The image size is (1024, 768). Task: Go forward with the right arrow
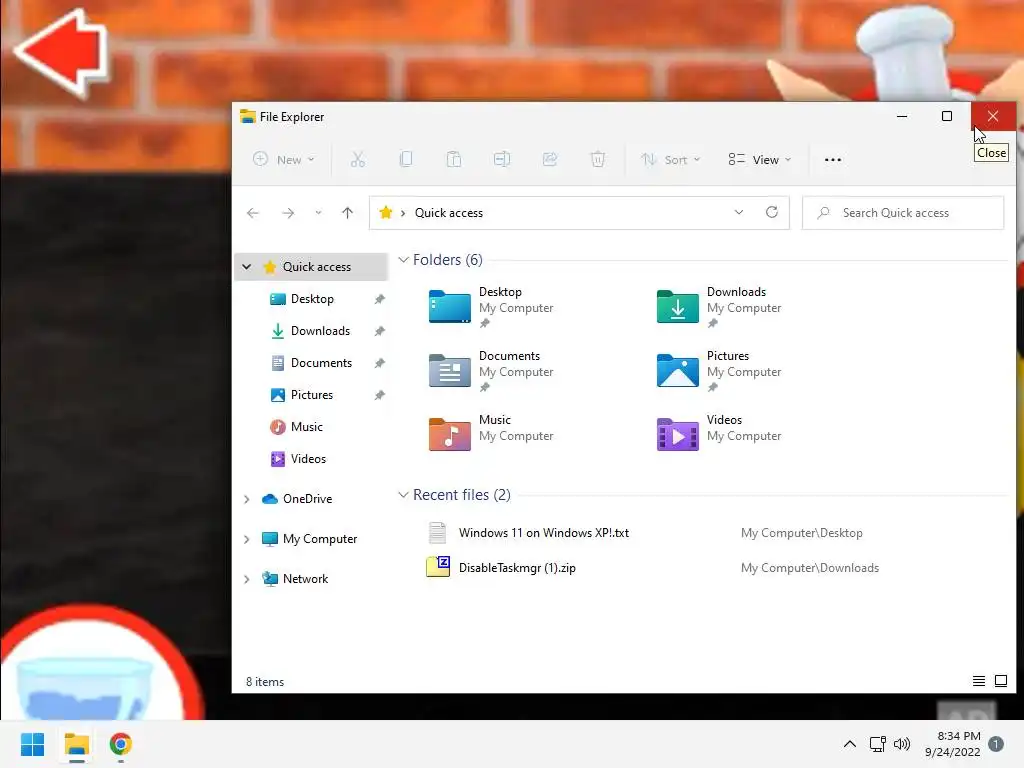click(288, 213)
